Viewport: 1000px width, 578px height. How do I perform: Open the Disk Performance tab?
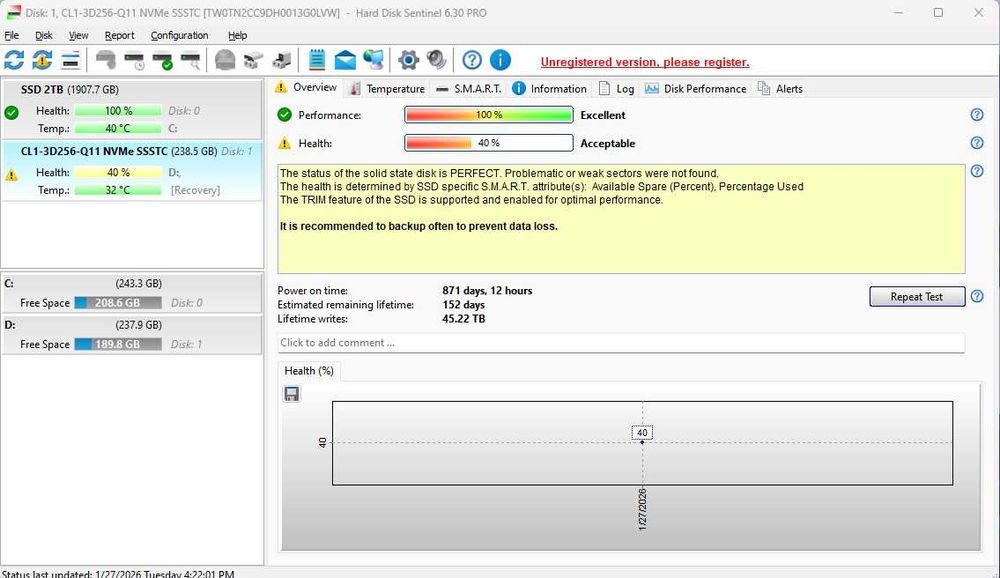pos(695,89)
